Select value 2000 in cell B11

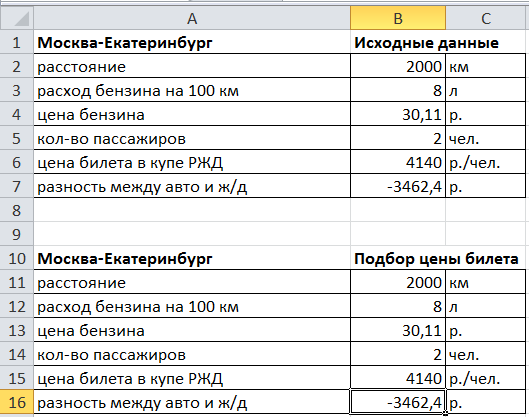tap(424, 282)
